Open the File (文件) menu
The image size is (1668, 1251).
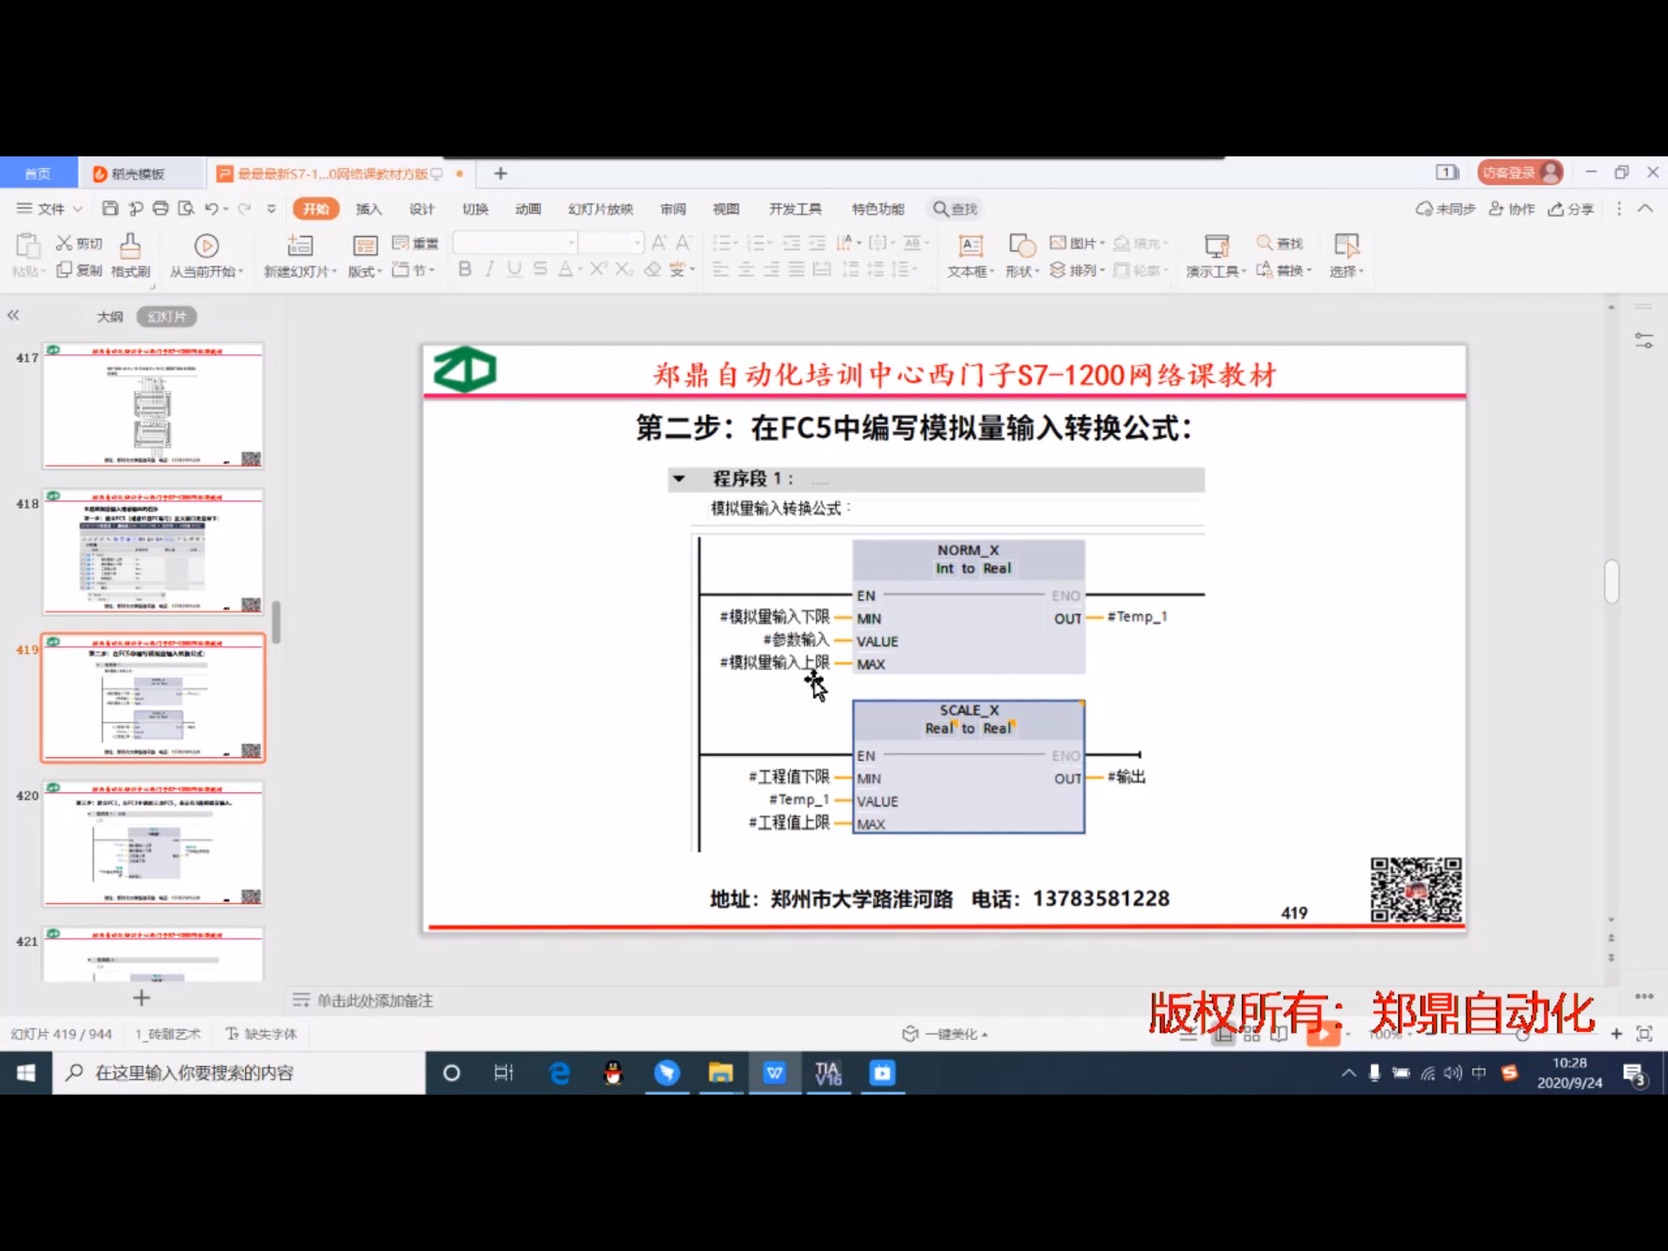(50, 208)
